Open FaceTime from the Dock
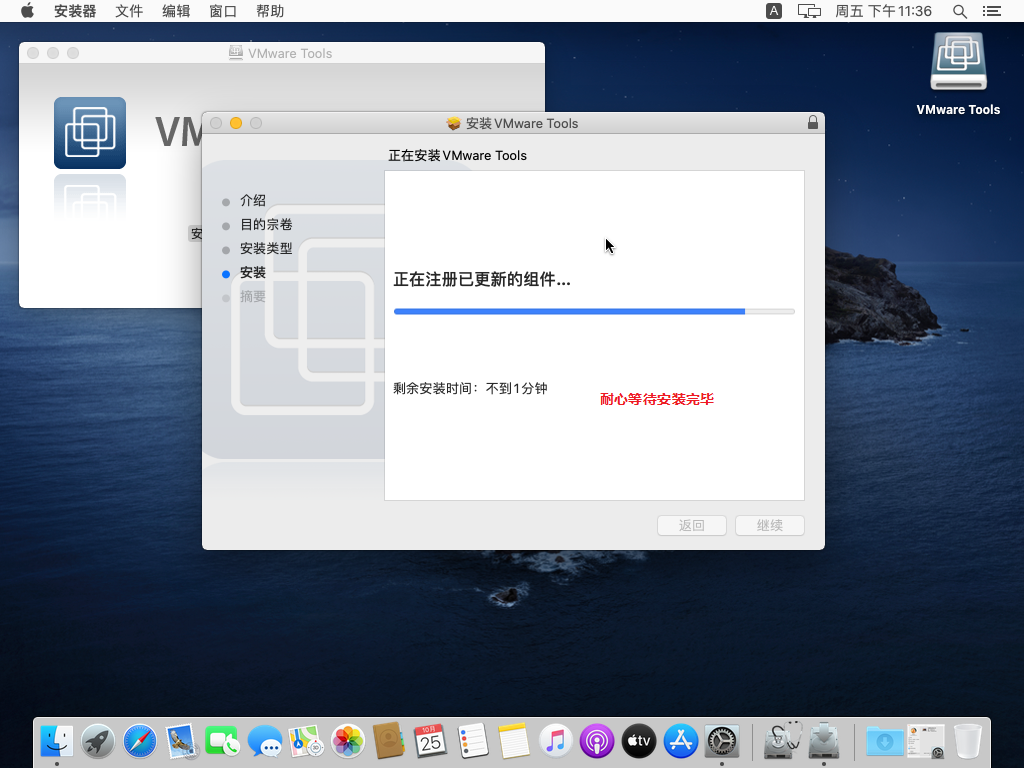The height and width of the screenshot is (768, 1024). point(223,741)
